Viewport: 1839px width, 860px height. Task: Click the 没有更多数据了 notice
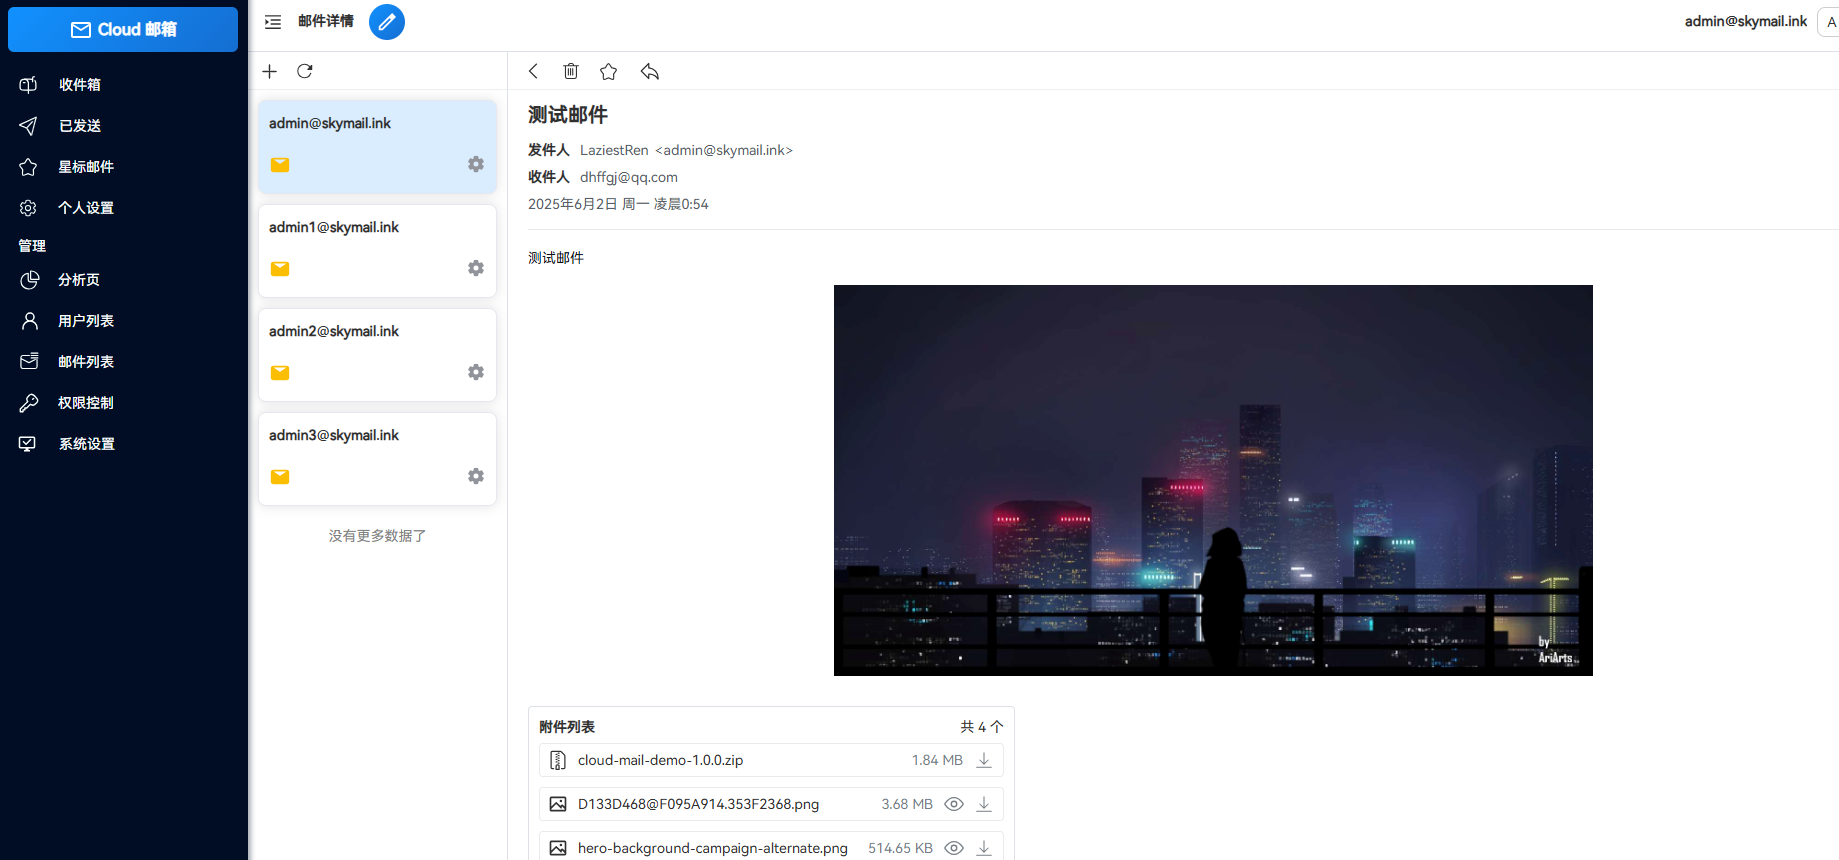(x=377, y=536)
